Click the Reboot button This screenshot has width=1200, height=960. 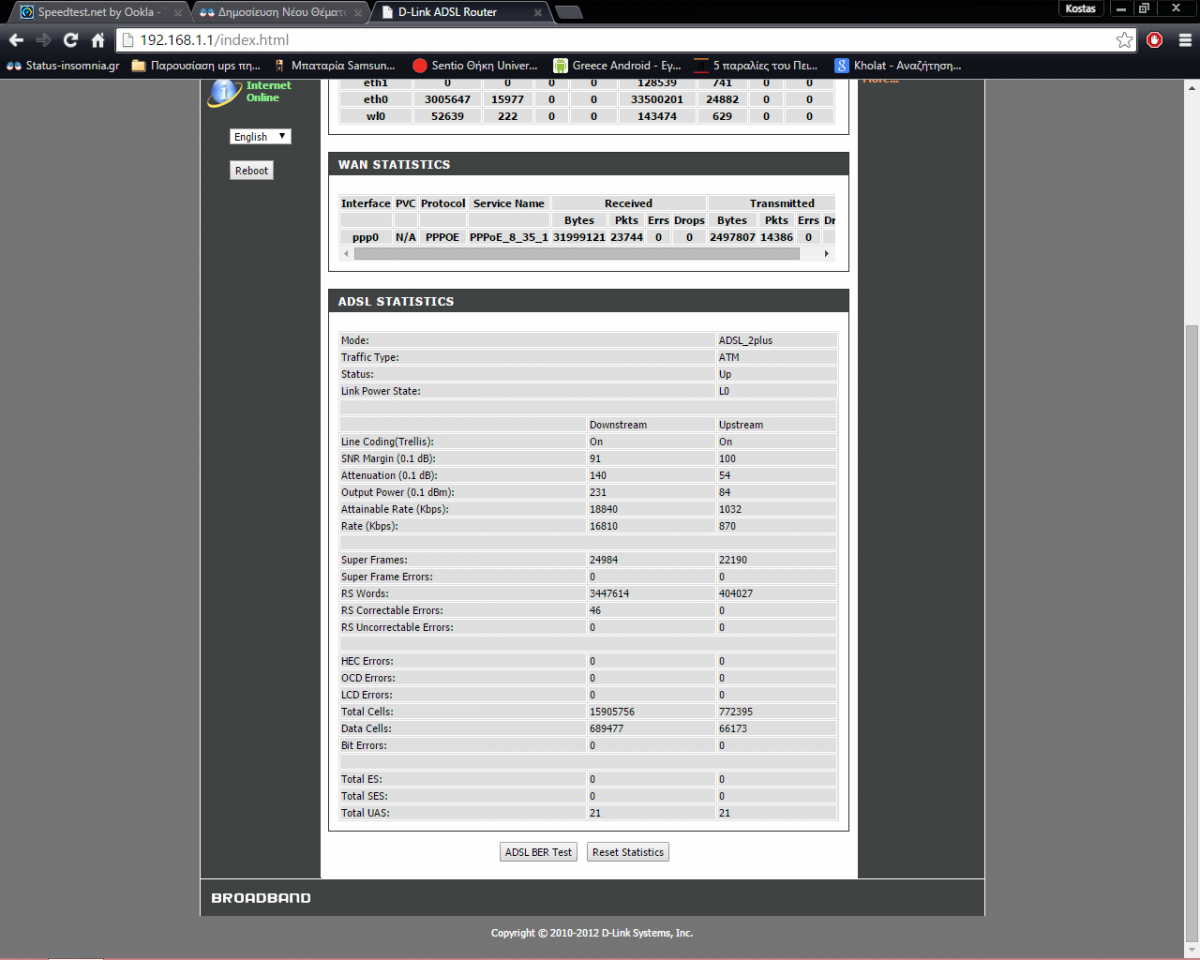(x=251, y=170)
